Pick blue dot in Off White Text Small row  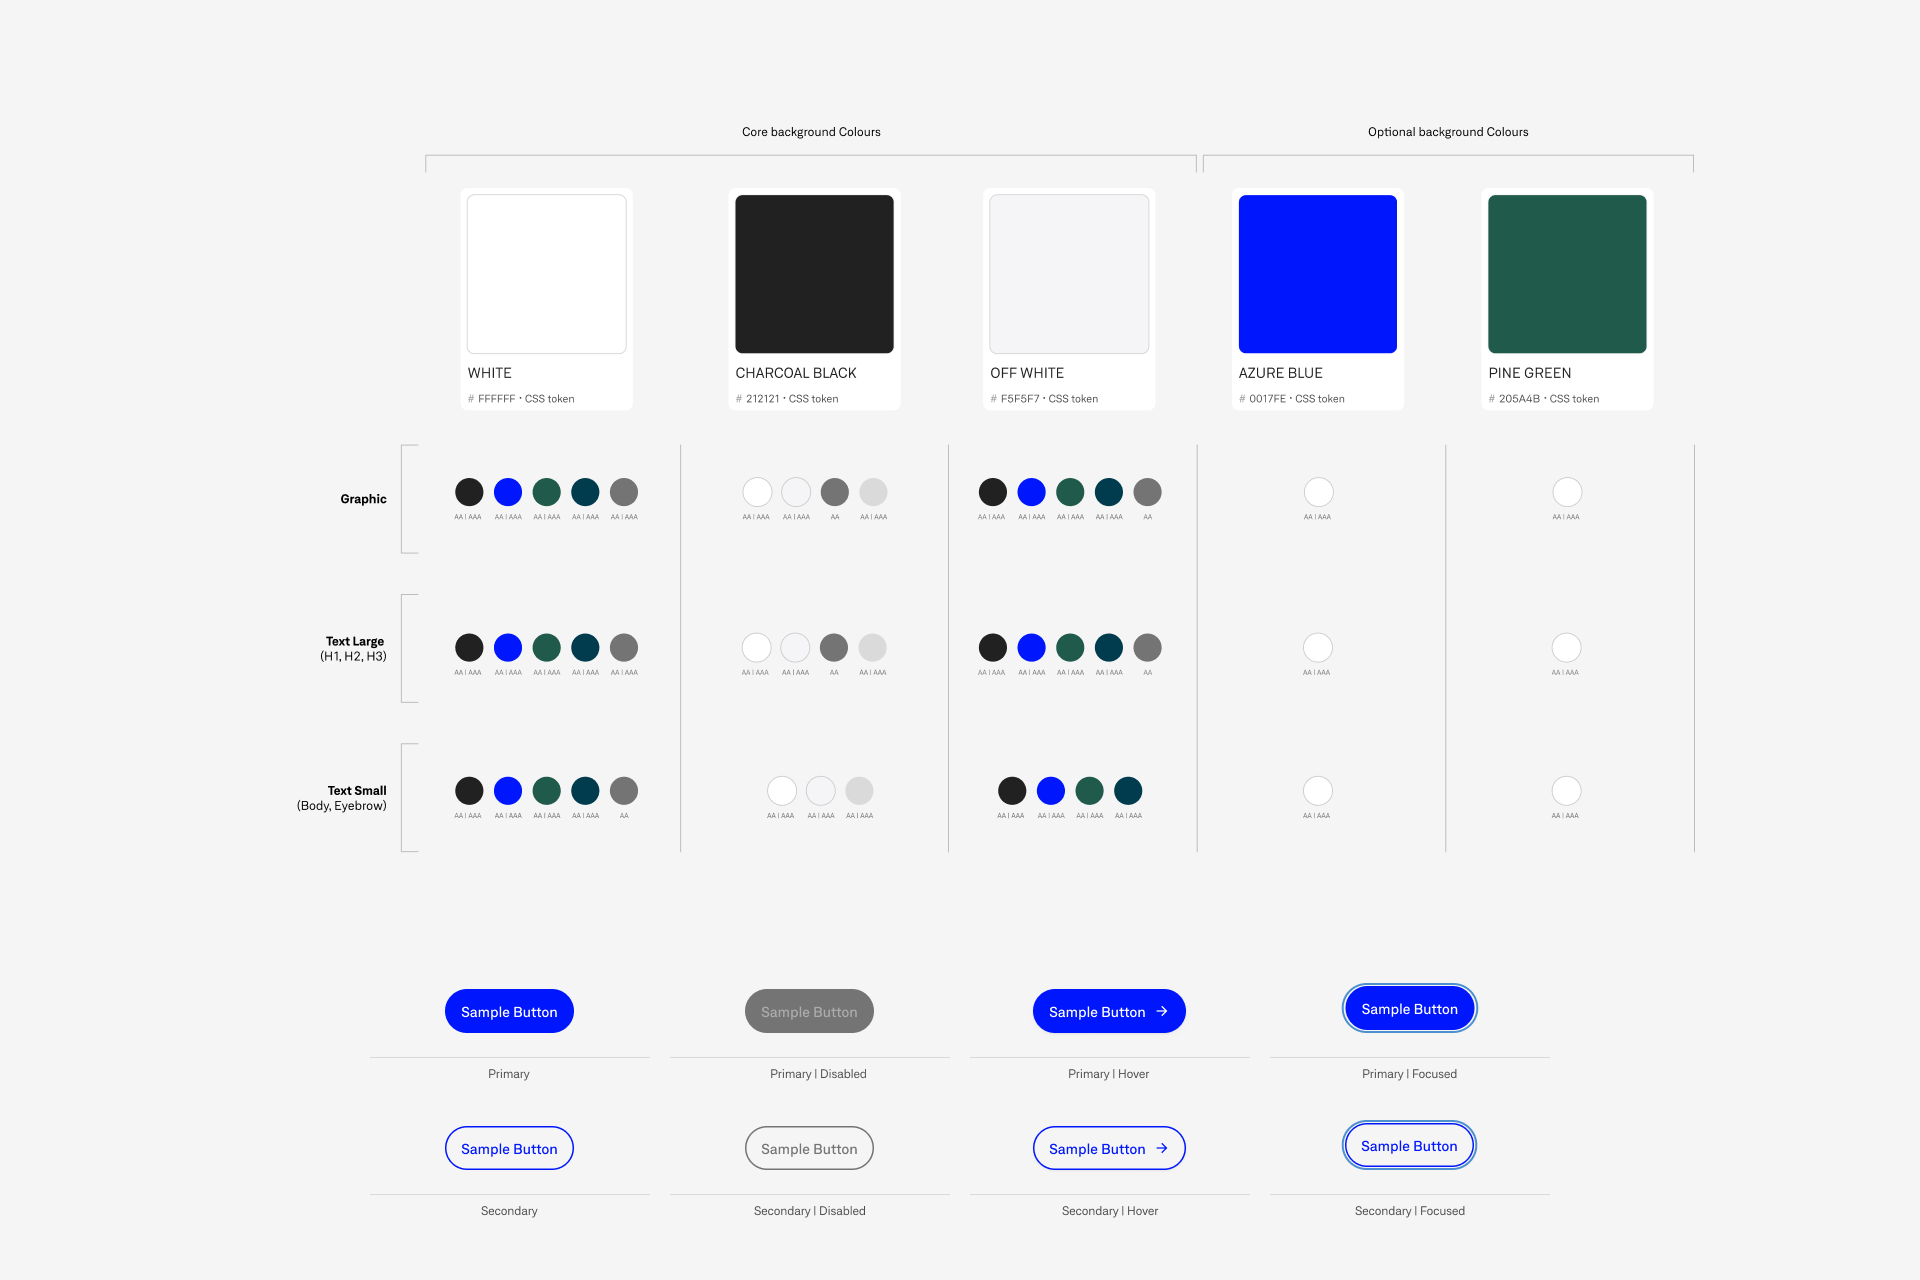[x=1051, y=791]
